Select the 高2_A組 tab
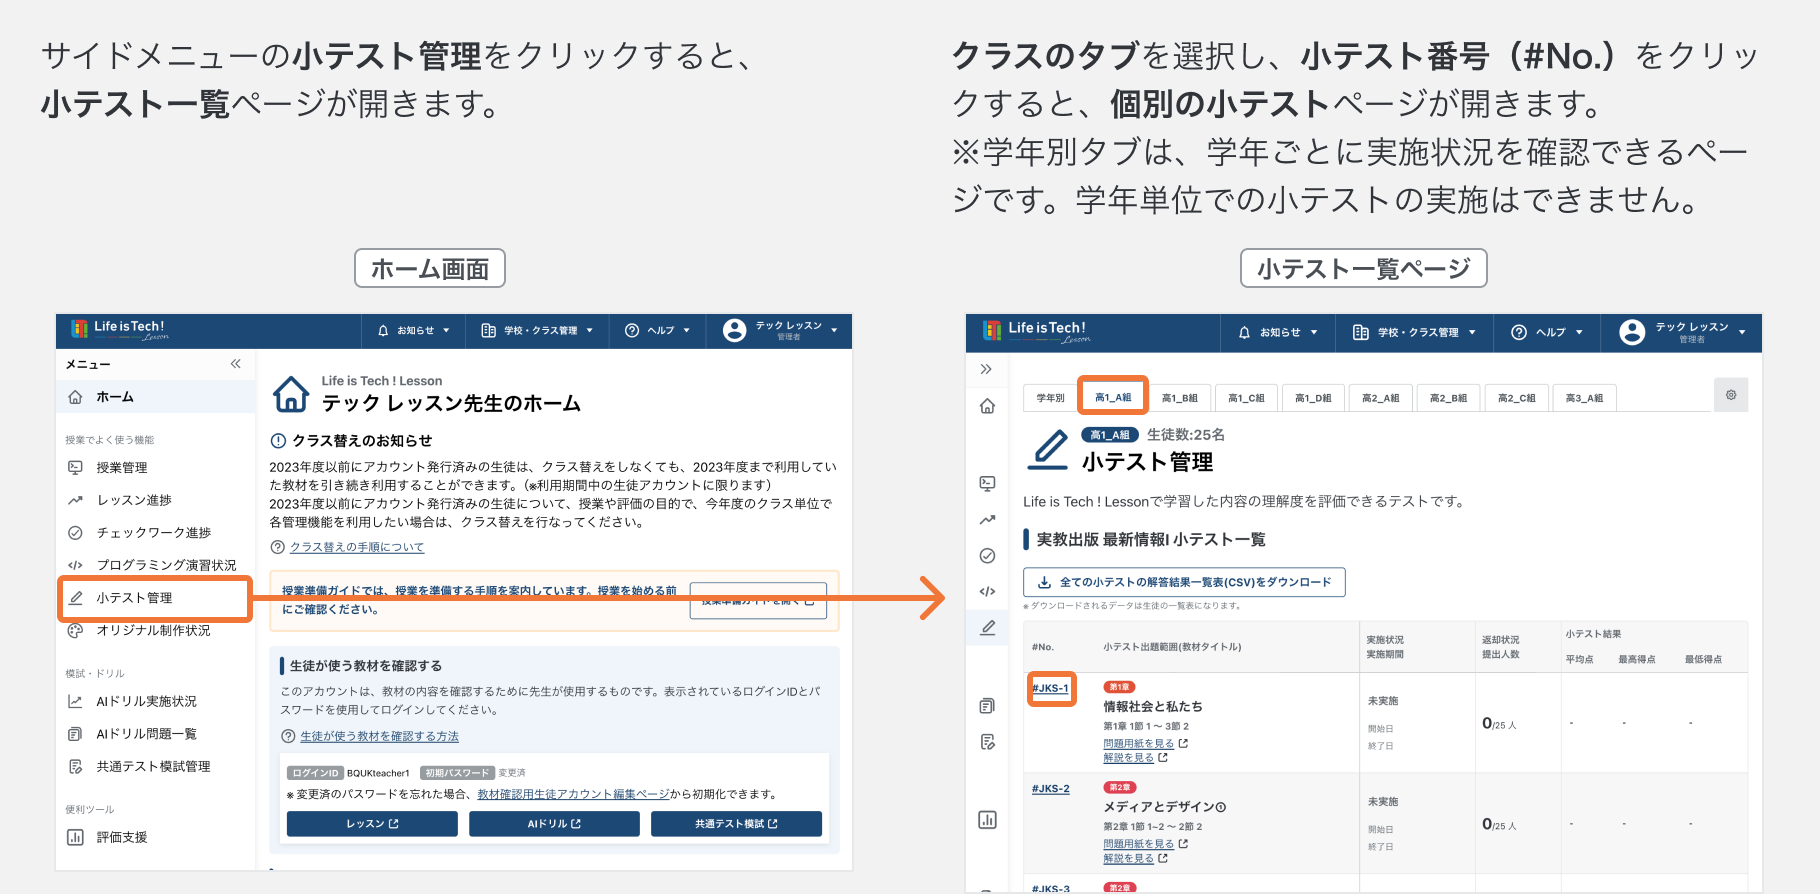The width and height of the screenshot is (1820, 894). click(x=1380, y=398)
